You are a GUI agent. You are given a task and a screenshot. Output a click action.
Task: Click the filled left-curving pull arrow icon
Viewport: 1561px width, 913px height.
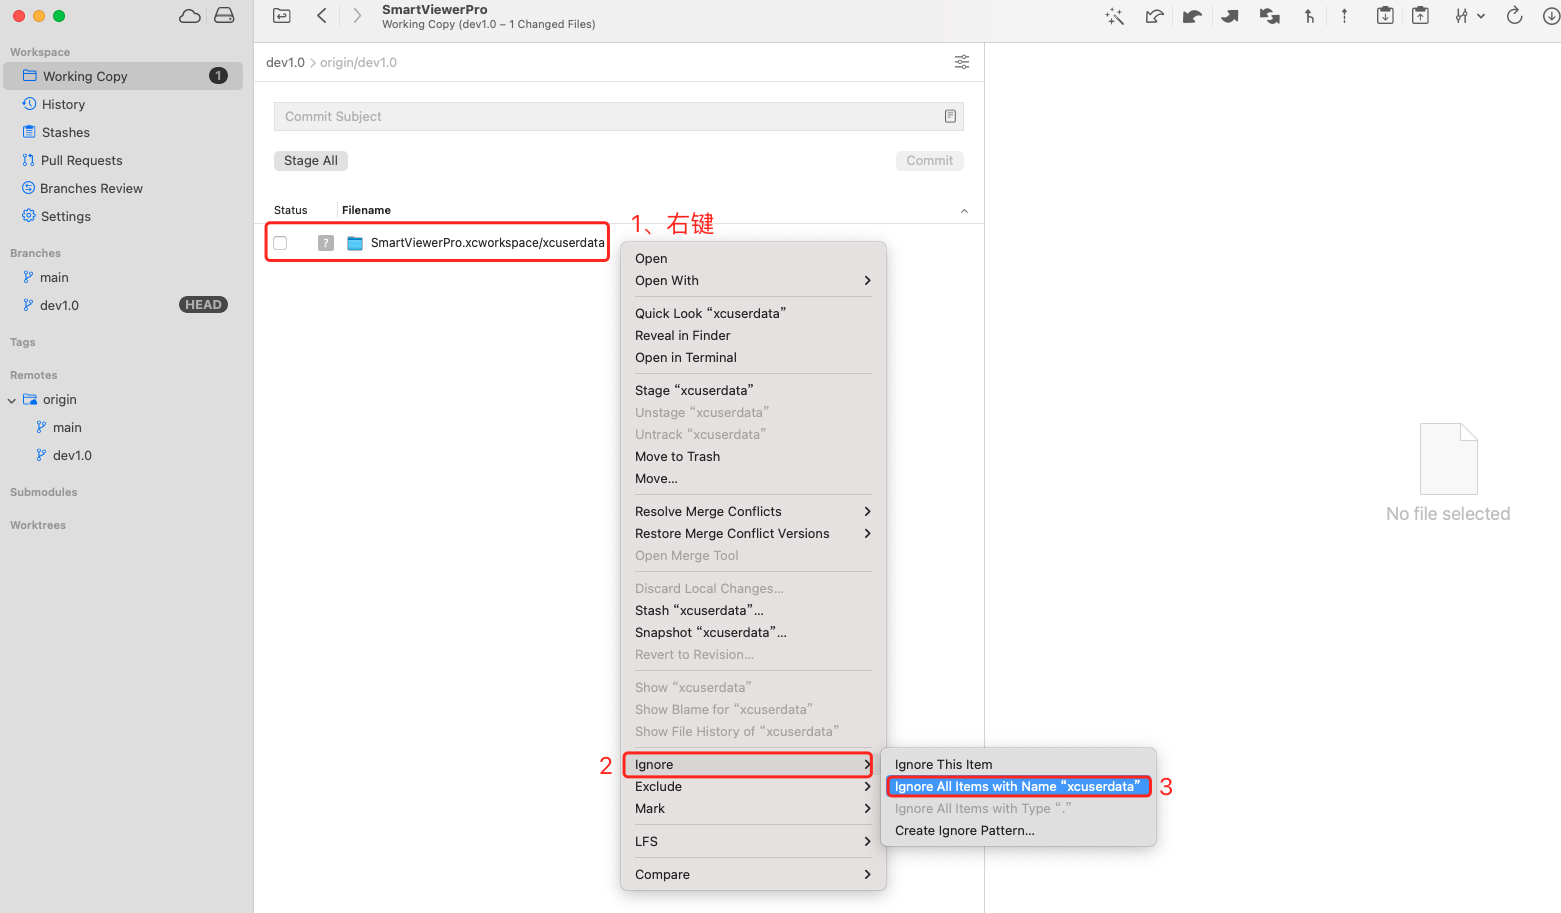(1192, 16)
